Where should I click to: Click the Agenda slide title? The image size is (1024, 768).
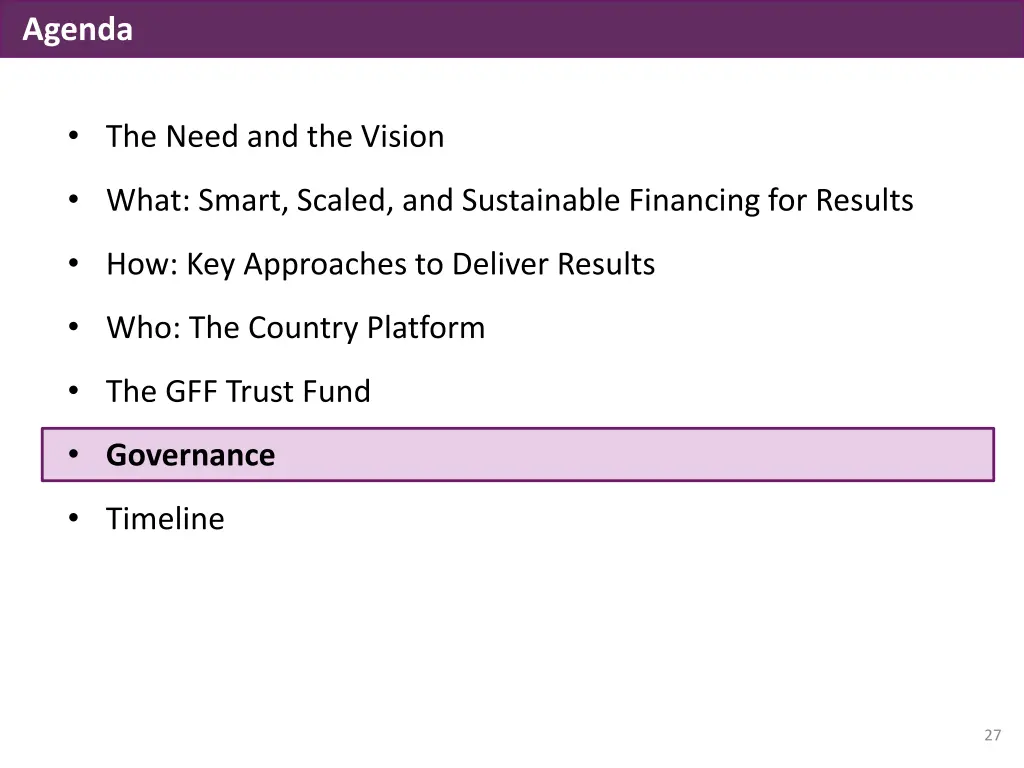tap(78, 29)
